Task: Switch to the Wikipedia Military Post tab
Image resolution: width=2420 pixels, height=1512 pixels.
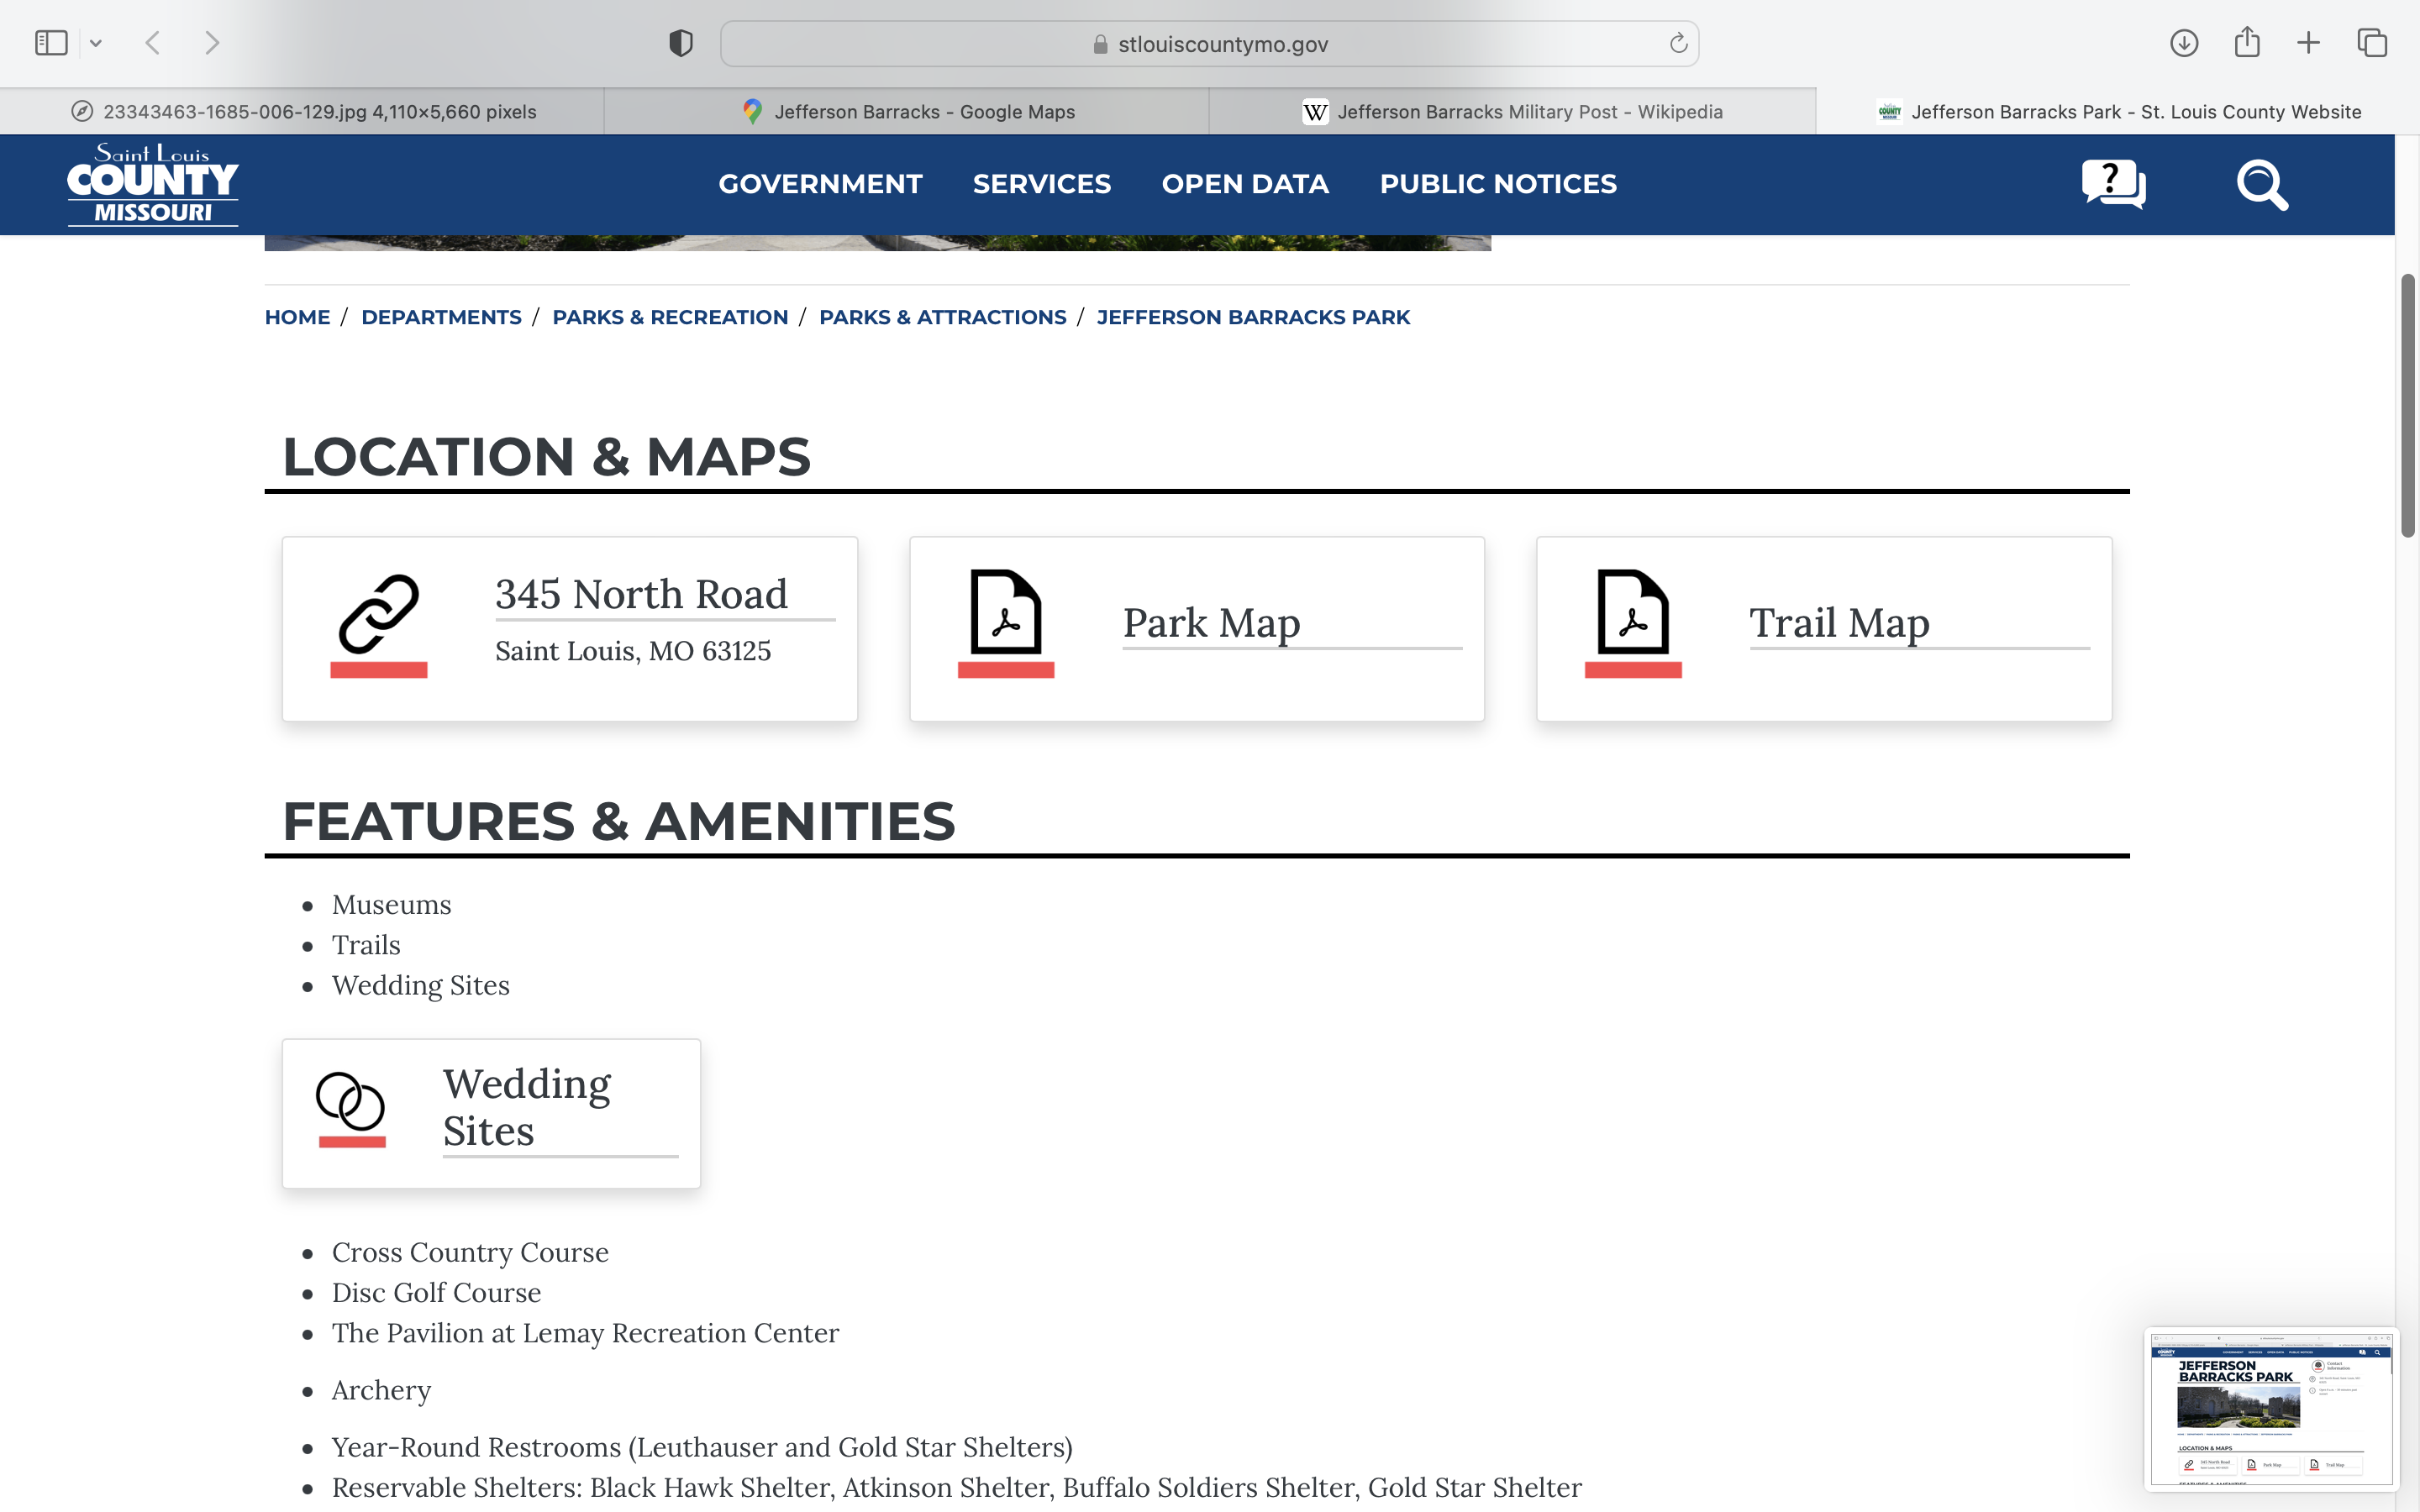Action: 1512,112
